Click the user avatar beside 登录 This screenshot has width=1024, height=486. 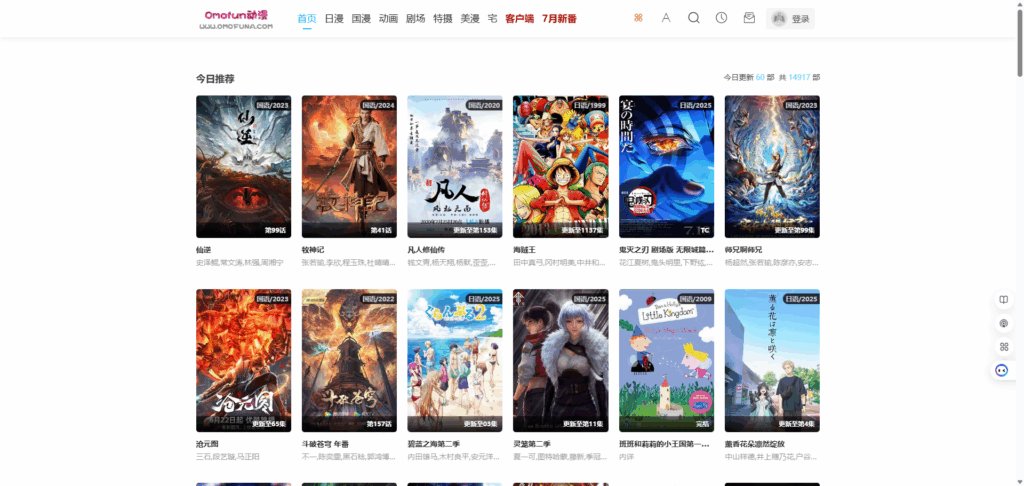tap(778, 19)
